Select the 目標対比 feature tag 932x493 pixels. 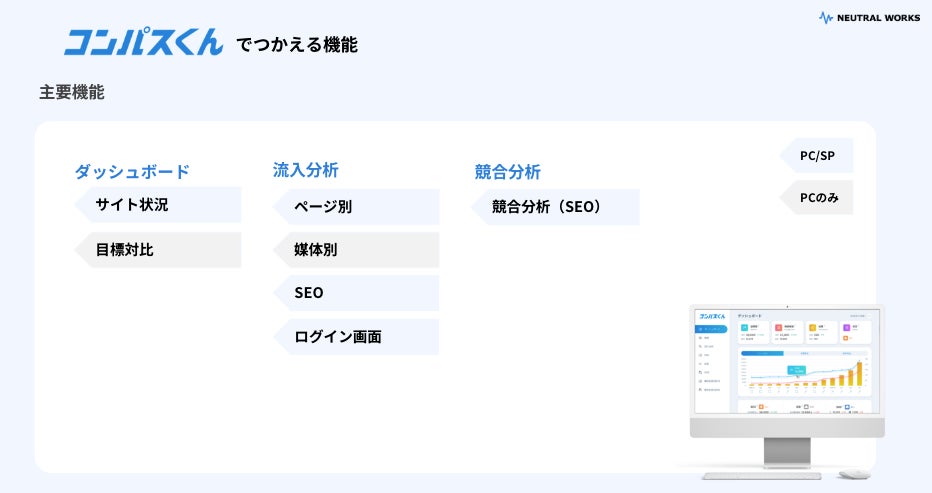point(158,250)
